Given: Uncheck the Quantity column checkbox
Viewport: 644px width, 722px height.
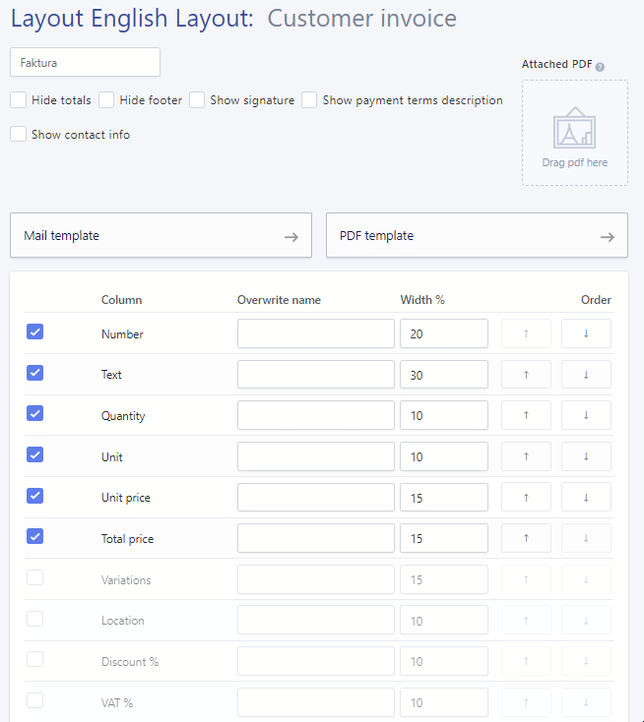Looking at the screenshot, I should tap(35, 414).
